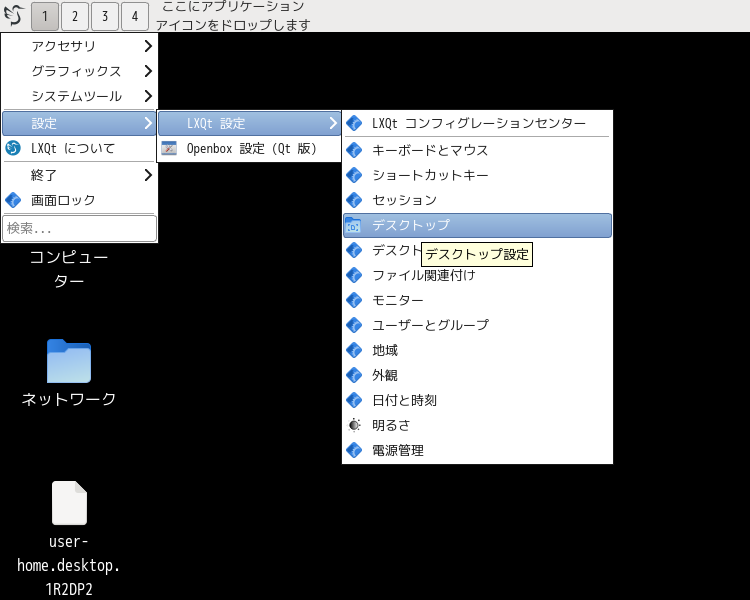Click the arrow next to LXQt 設定
Screen dimensions: 750x600
click(333, 123)
